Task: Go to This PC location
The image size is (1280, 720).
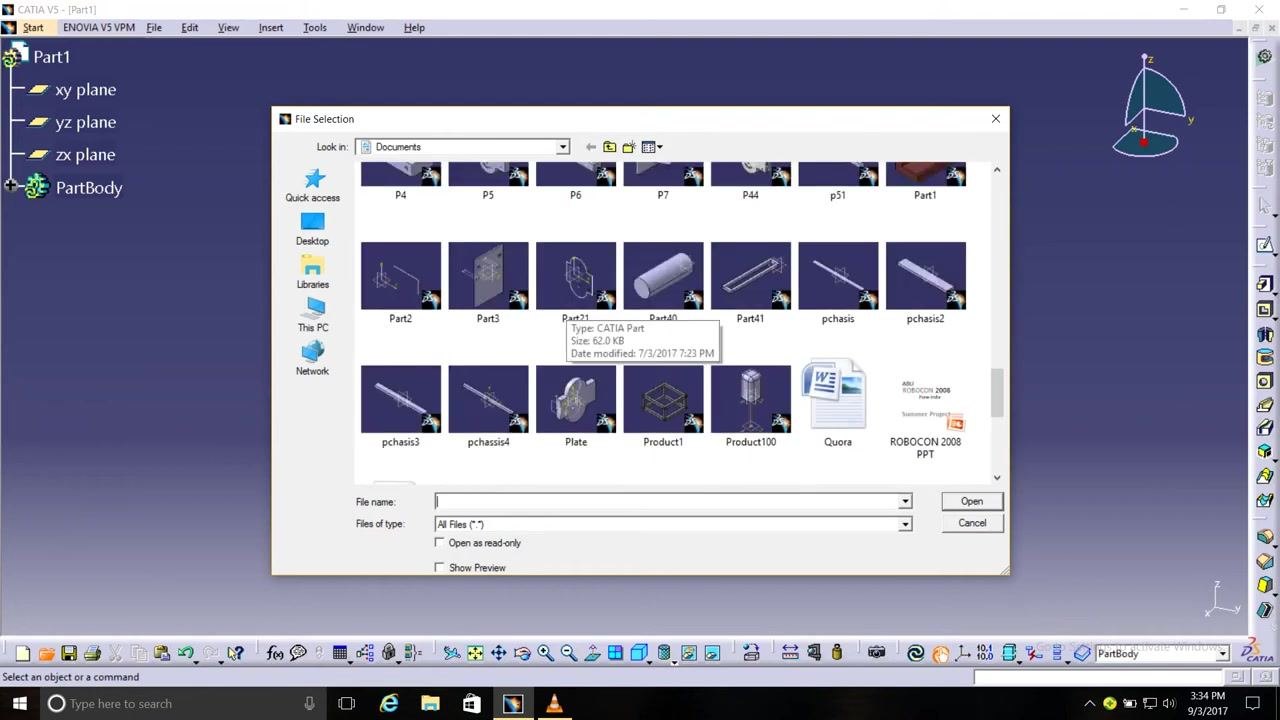Action: (x=313, y=315)
